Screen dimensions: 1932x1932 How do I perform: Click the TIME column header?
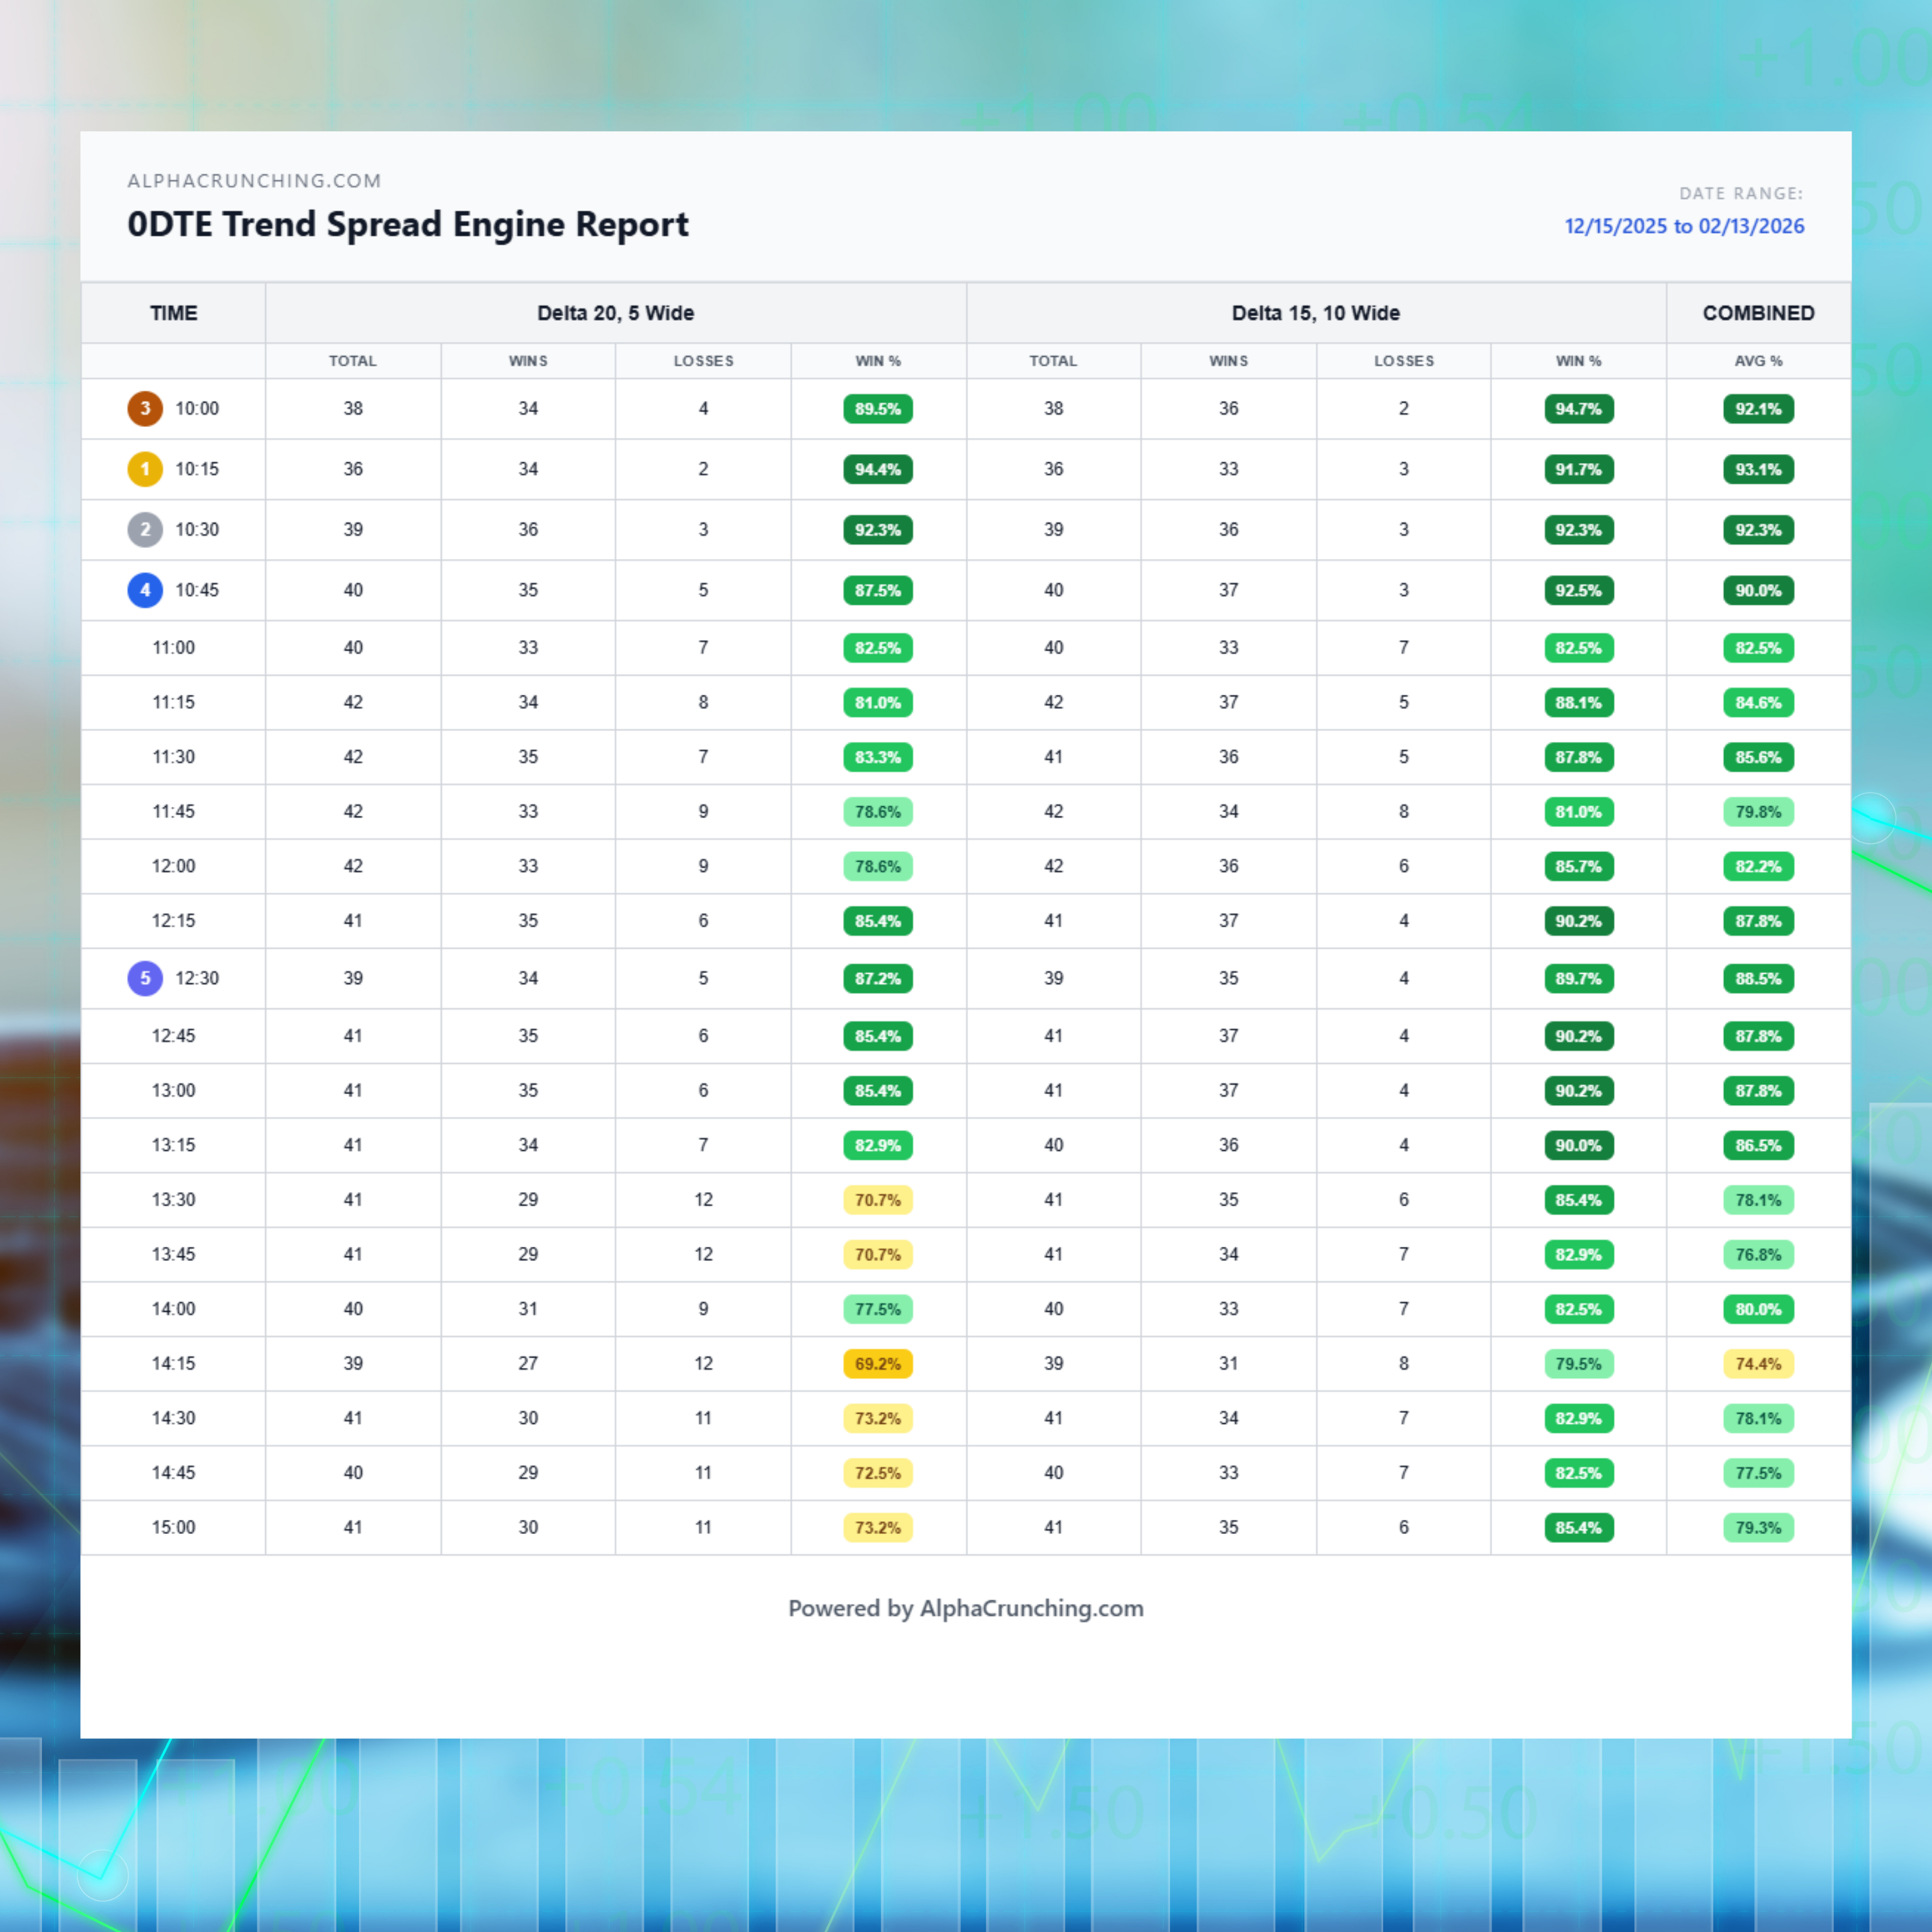point(173,313)
